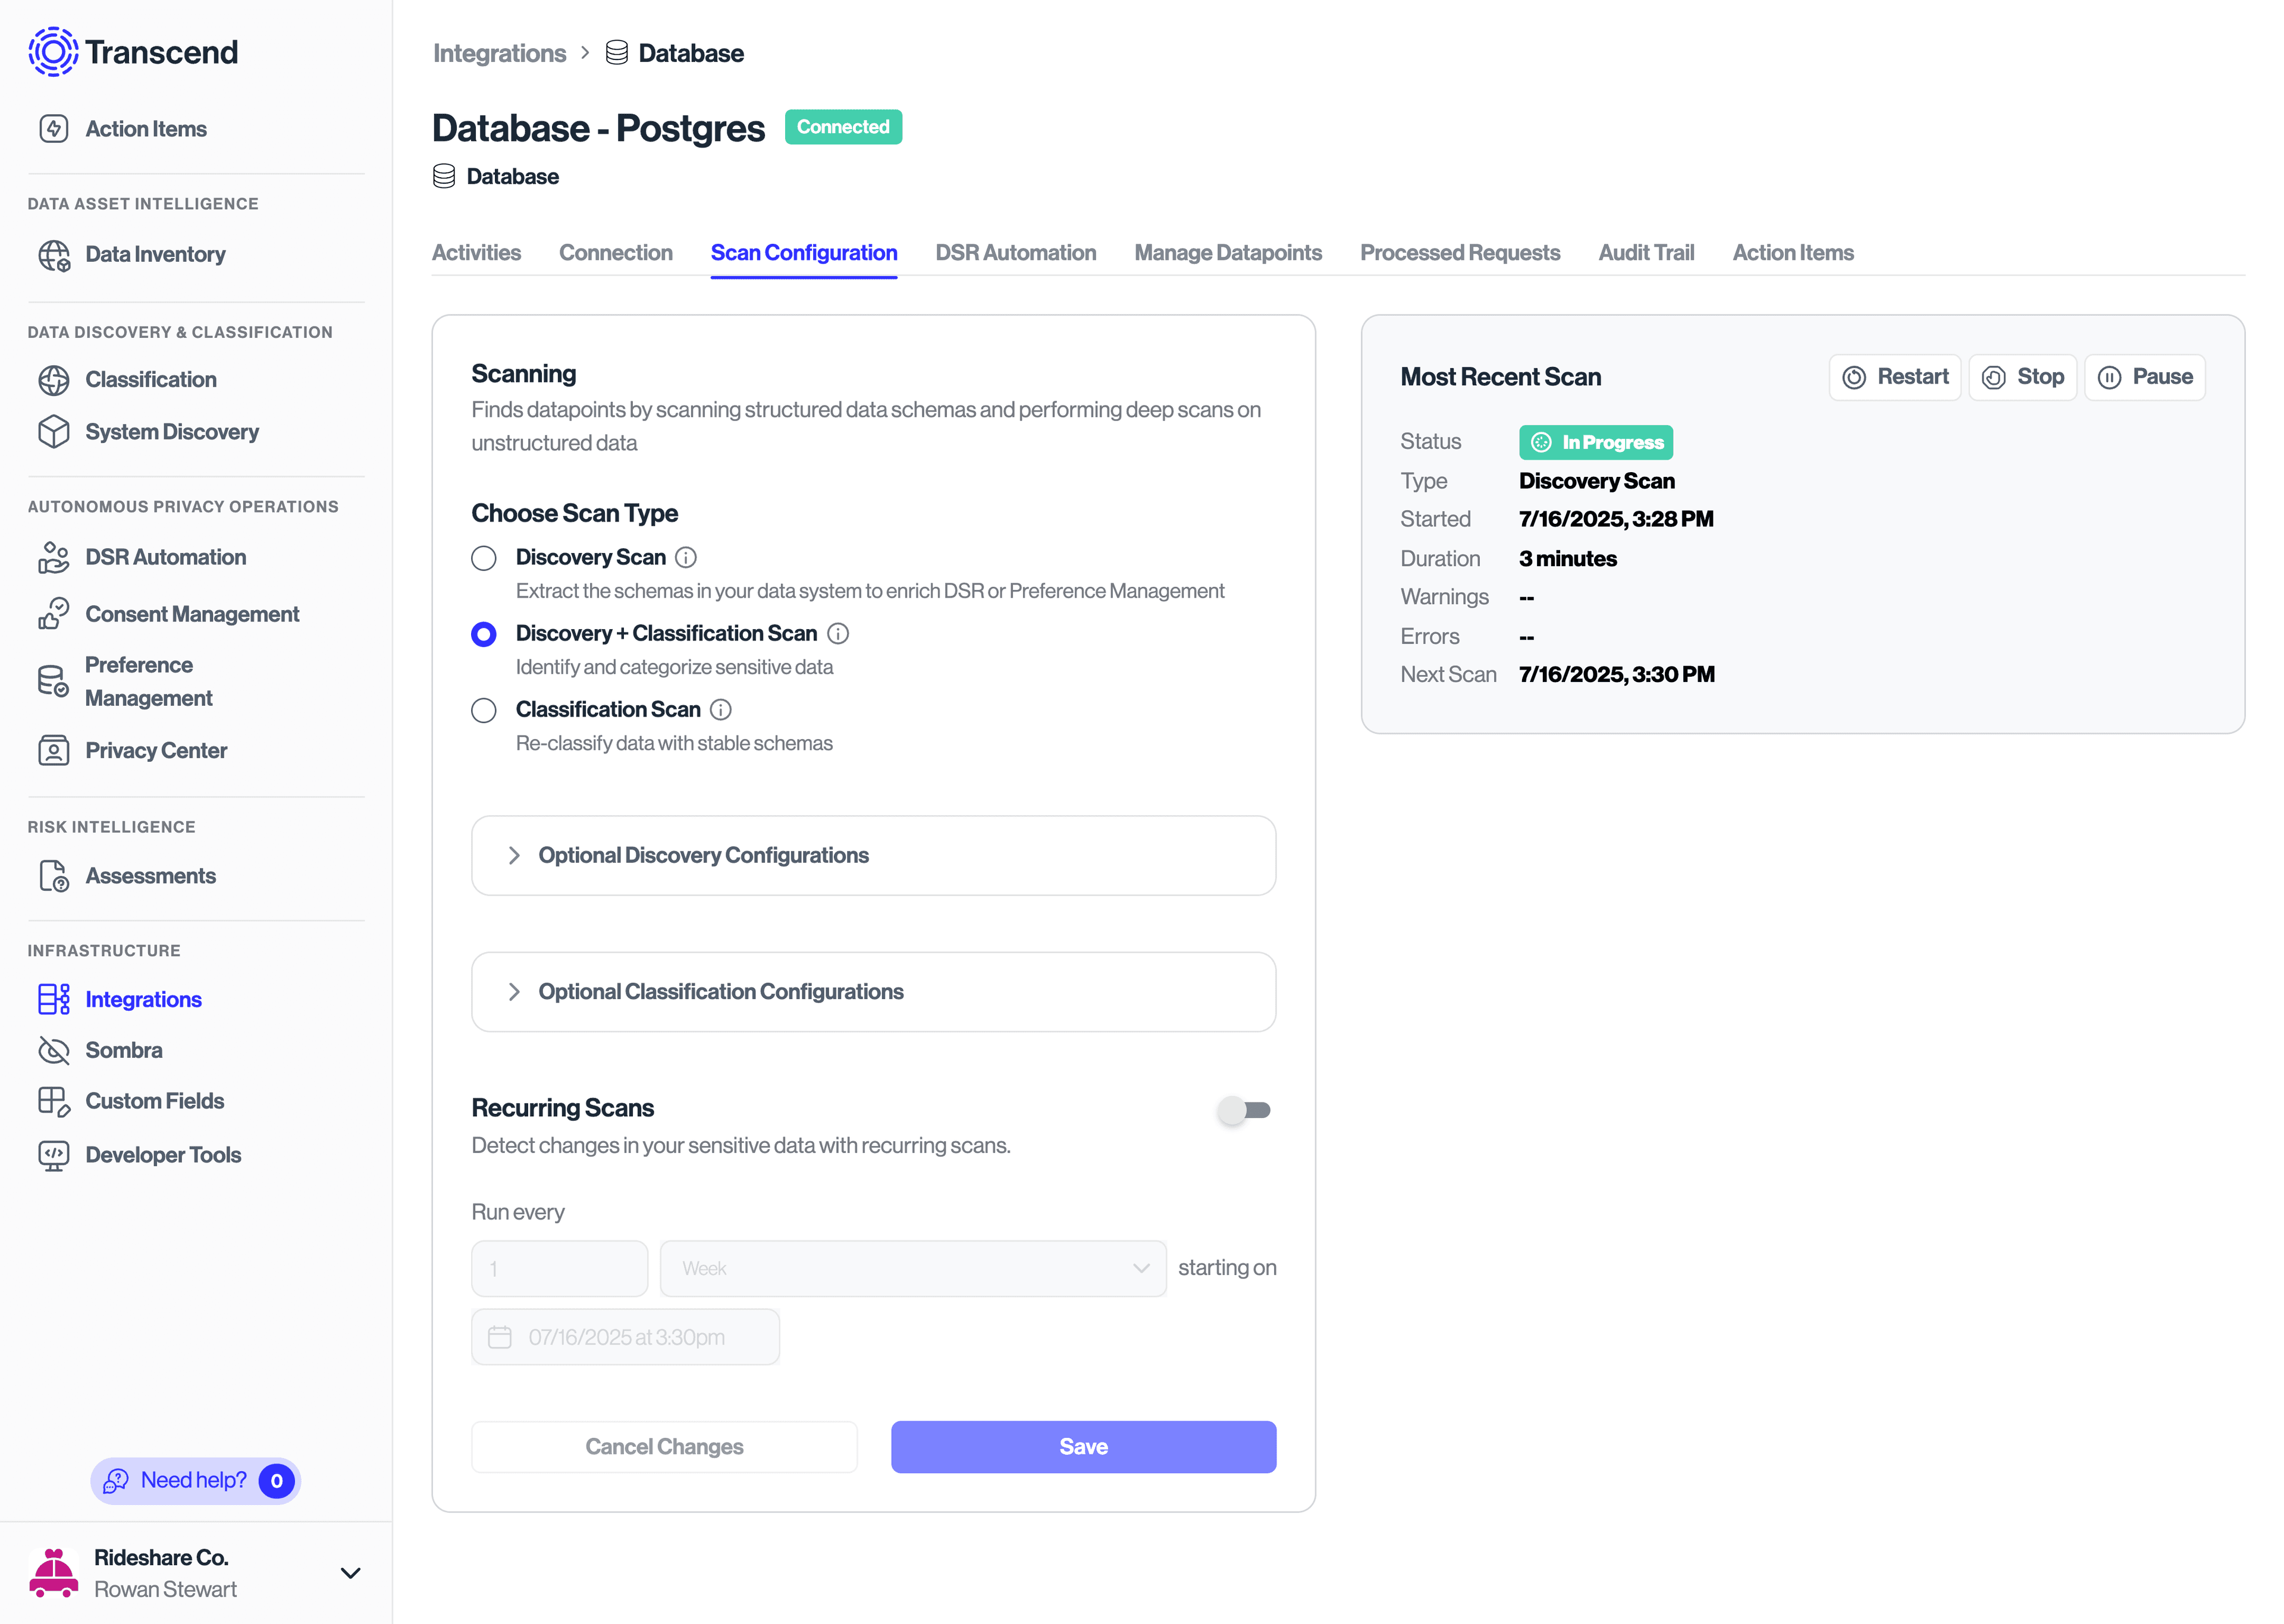Screen dimensions: 2284x1624
Task: Click the Sombra crossed-eye icon
Action: pyautogui.click(x=54, y=1050)
